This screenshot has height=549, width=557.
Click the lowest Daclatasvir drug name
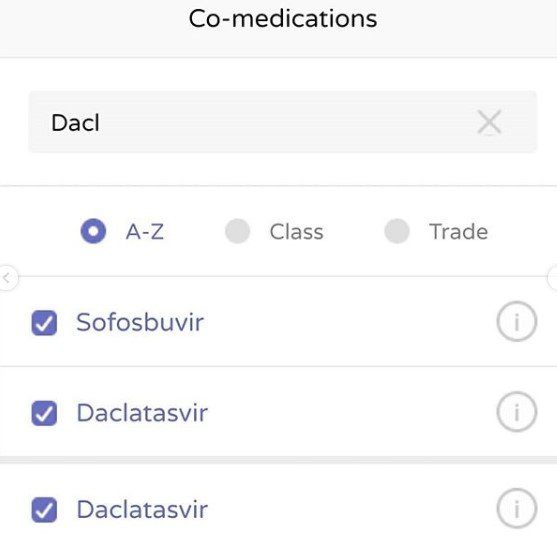coord(142,509)
